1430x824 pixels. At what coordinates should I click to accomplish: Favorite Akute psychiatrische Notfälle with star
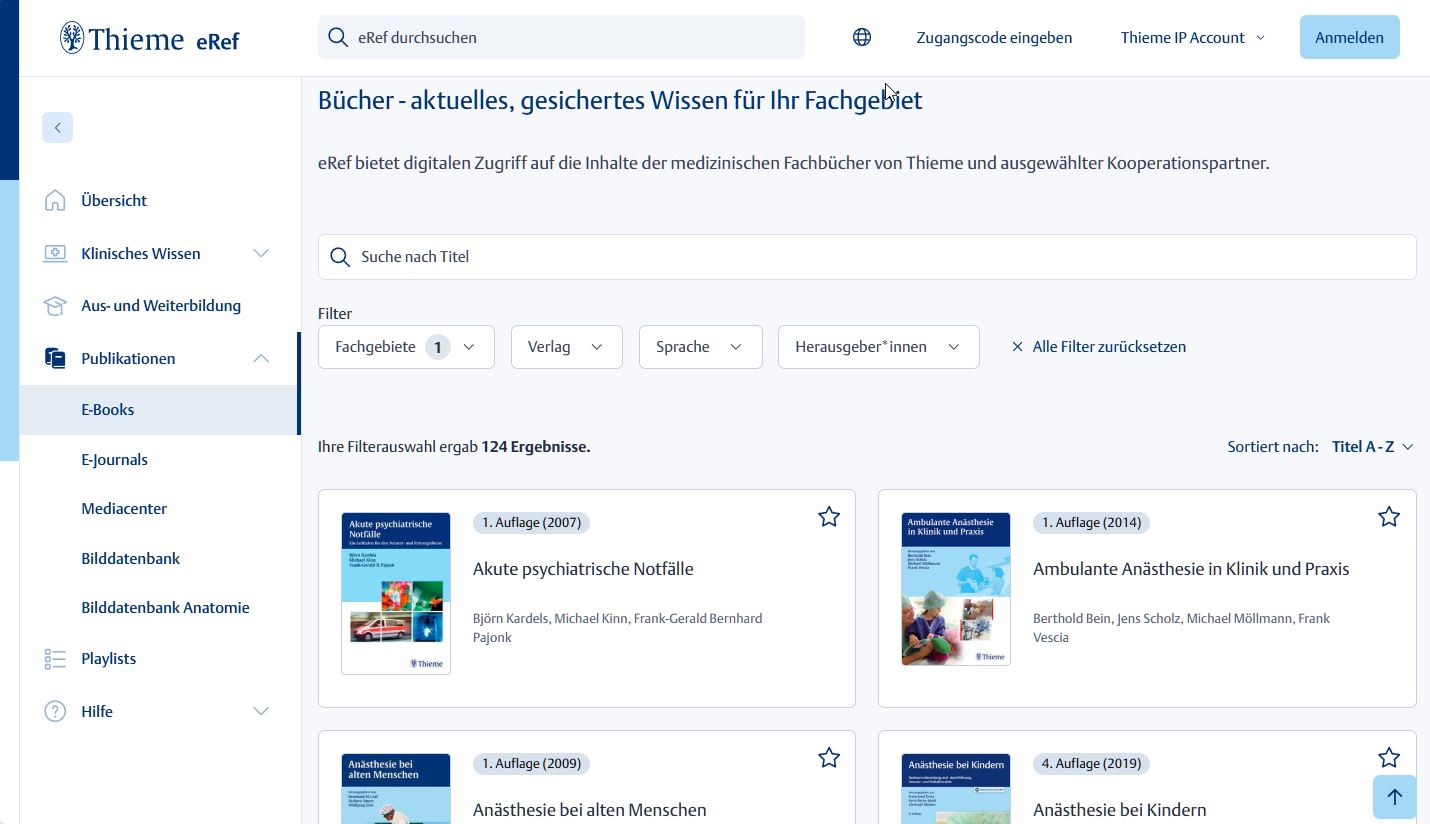tap(829, 517)
